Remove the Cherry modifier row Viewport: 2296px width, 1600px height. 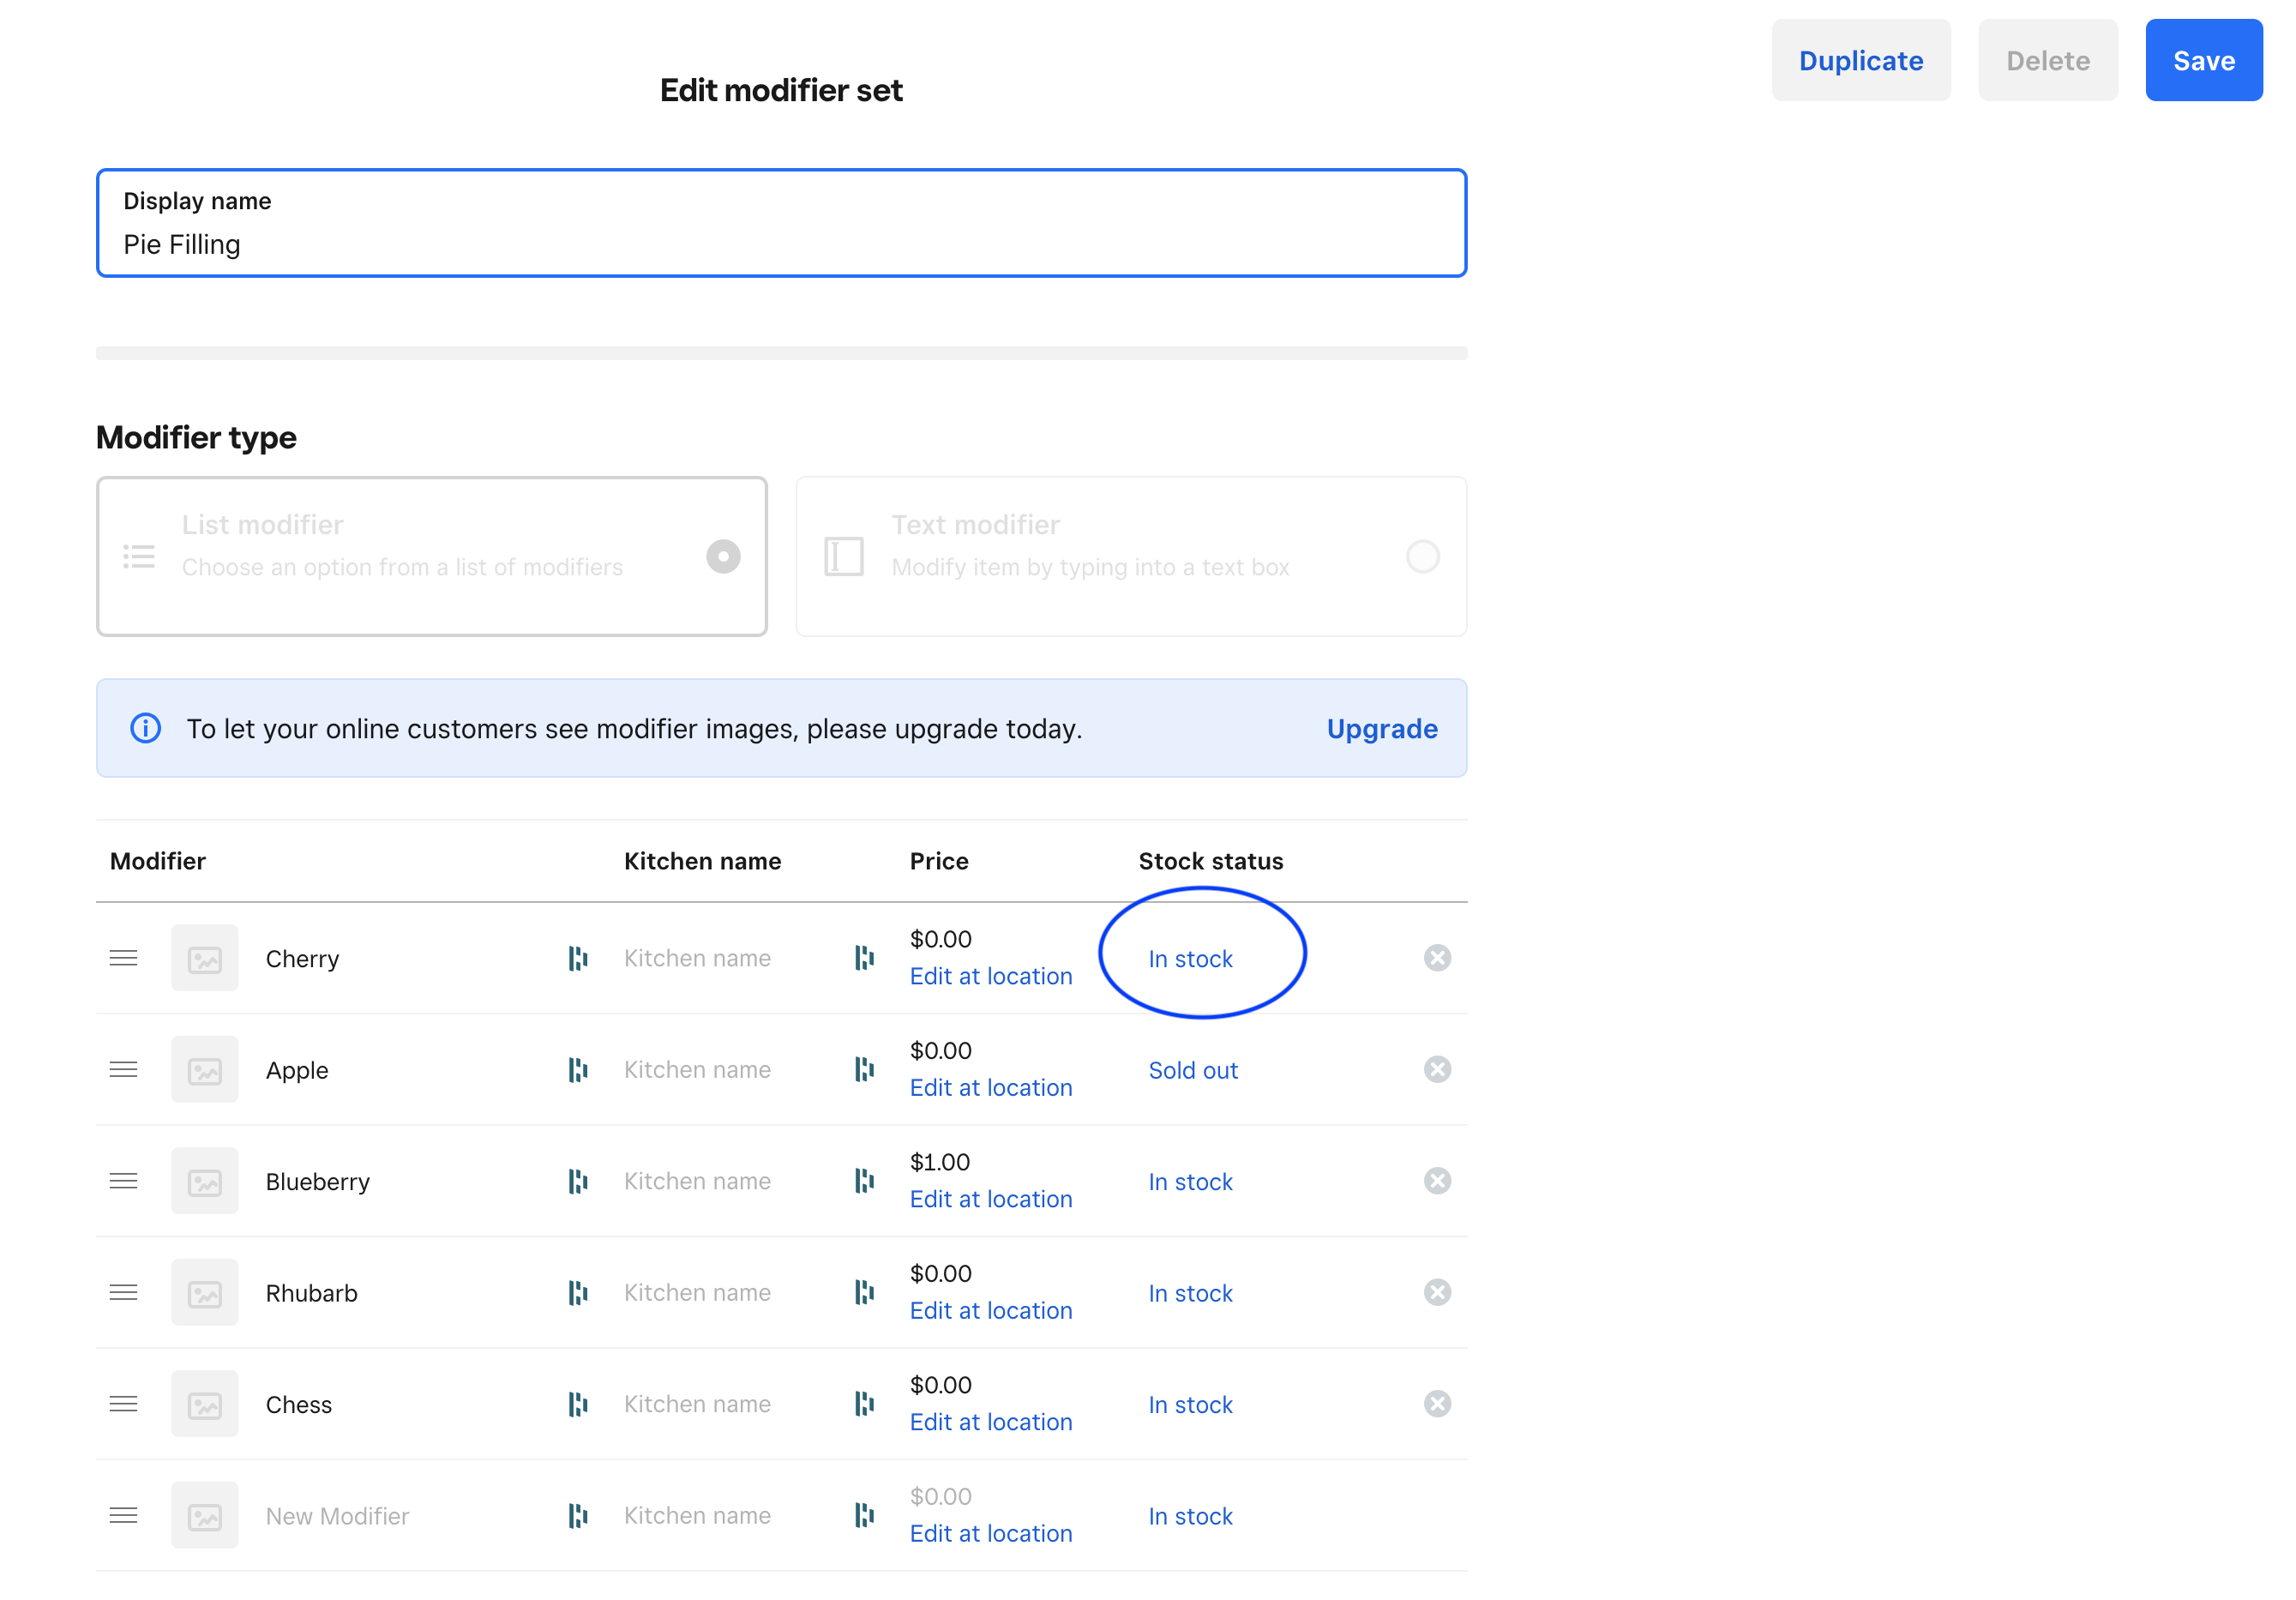[x=1437, y=958]
